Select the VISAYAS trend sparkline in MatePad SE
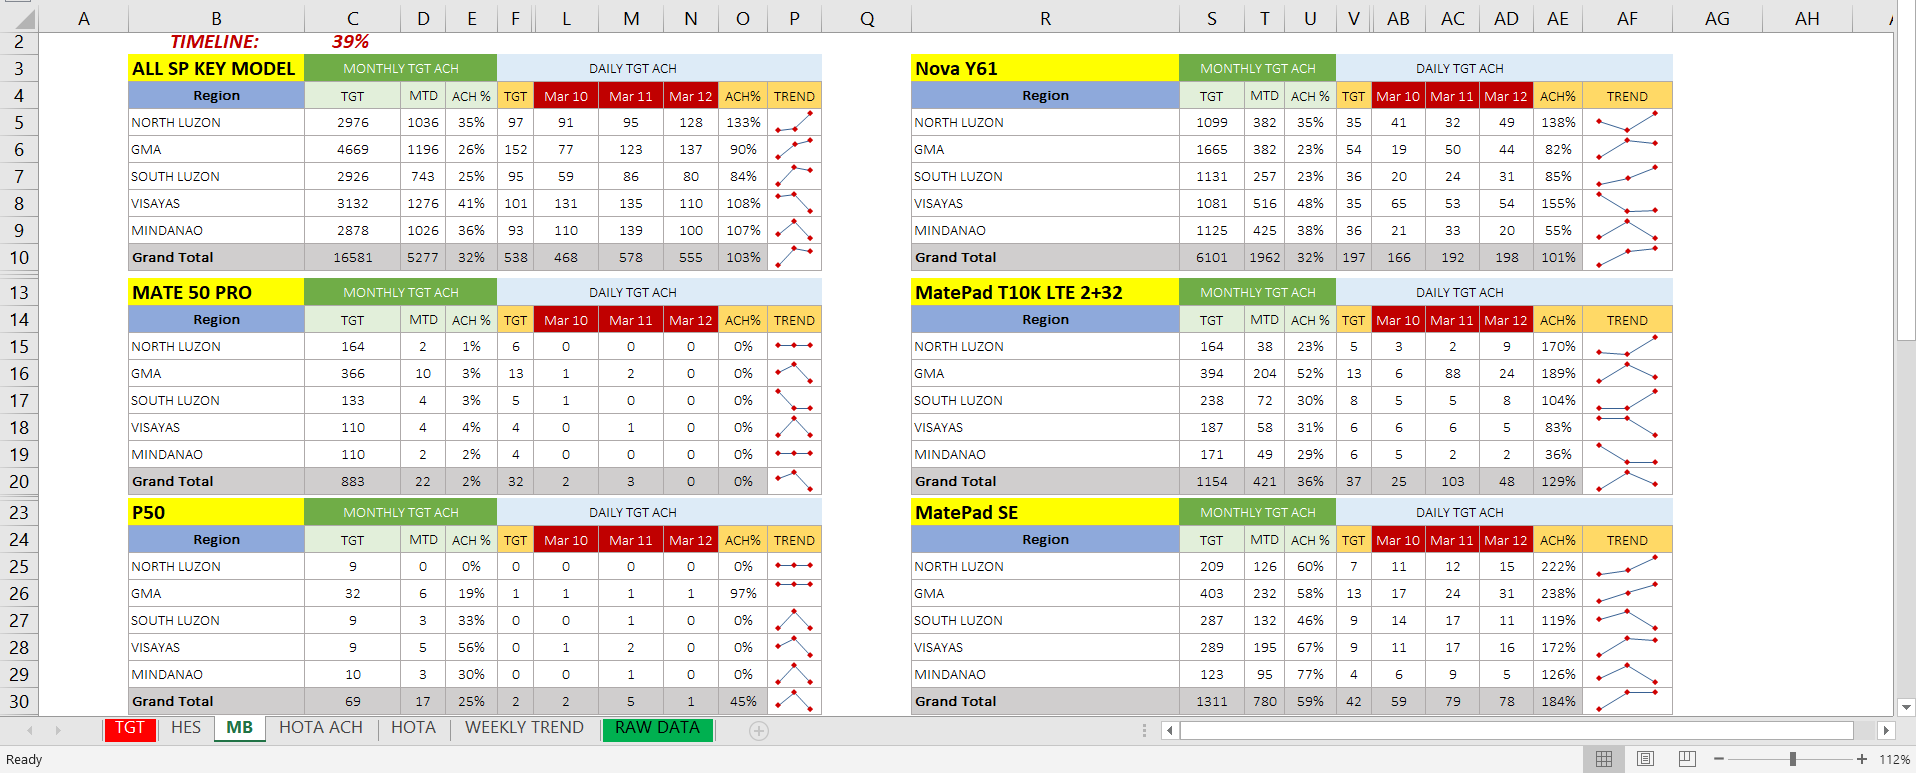 (1627, 647)
